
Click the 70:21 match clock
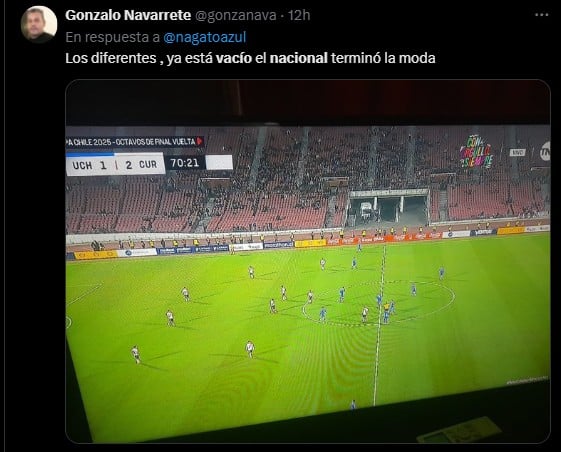[x=185, y=163]
